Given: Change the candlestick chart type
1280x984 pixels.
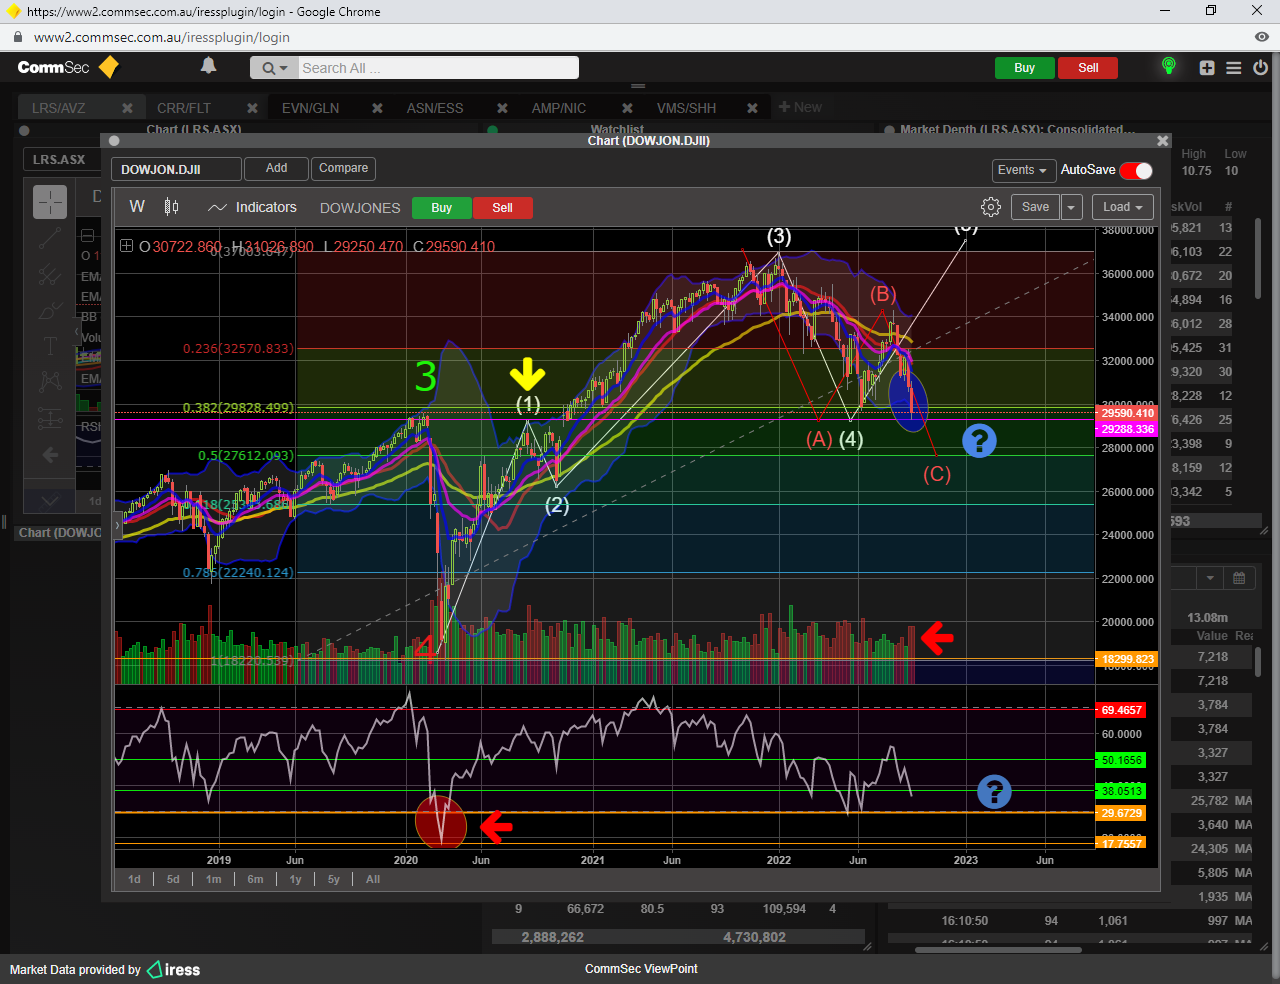Looking at the screenshot, I should click(x=171, y=207).
